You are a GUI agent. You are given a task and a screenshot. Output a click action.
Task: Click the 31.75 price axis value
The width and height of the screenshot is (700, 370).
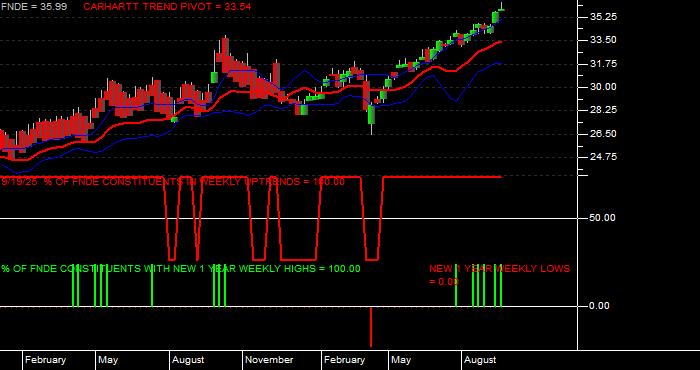click(603, 64)
